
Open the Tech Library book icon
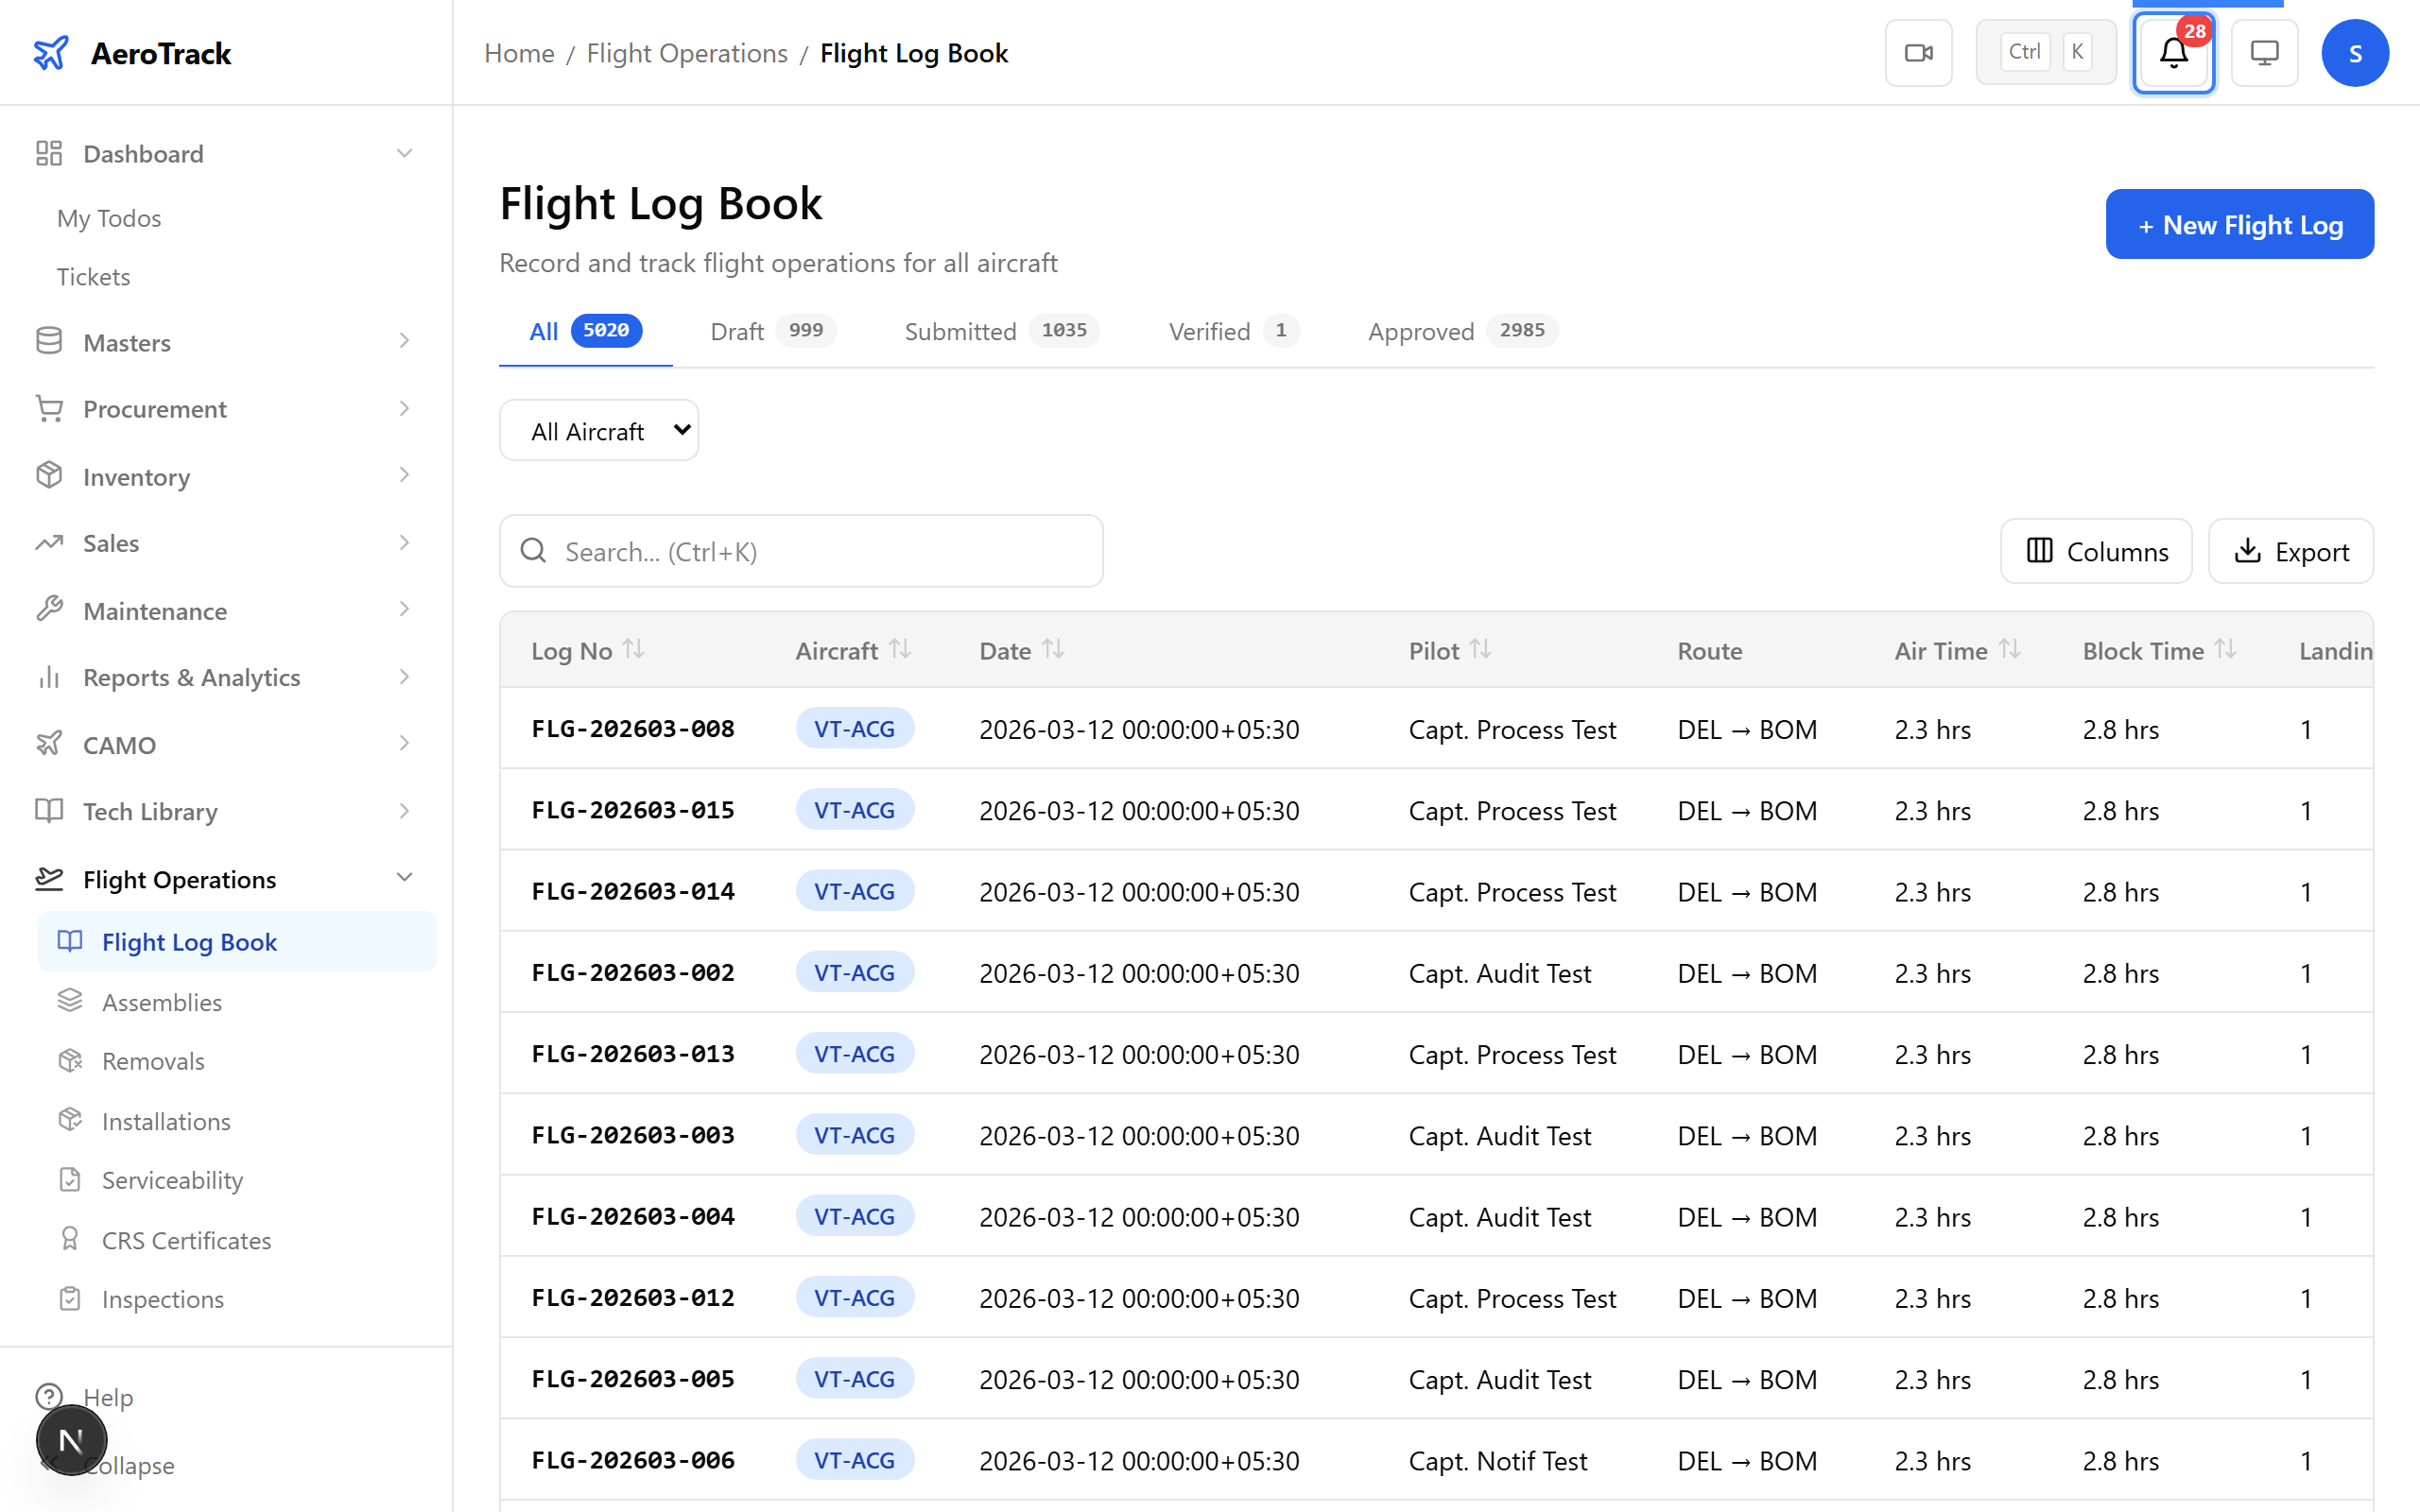click(x=49, y=811)
